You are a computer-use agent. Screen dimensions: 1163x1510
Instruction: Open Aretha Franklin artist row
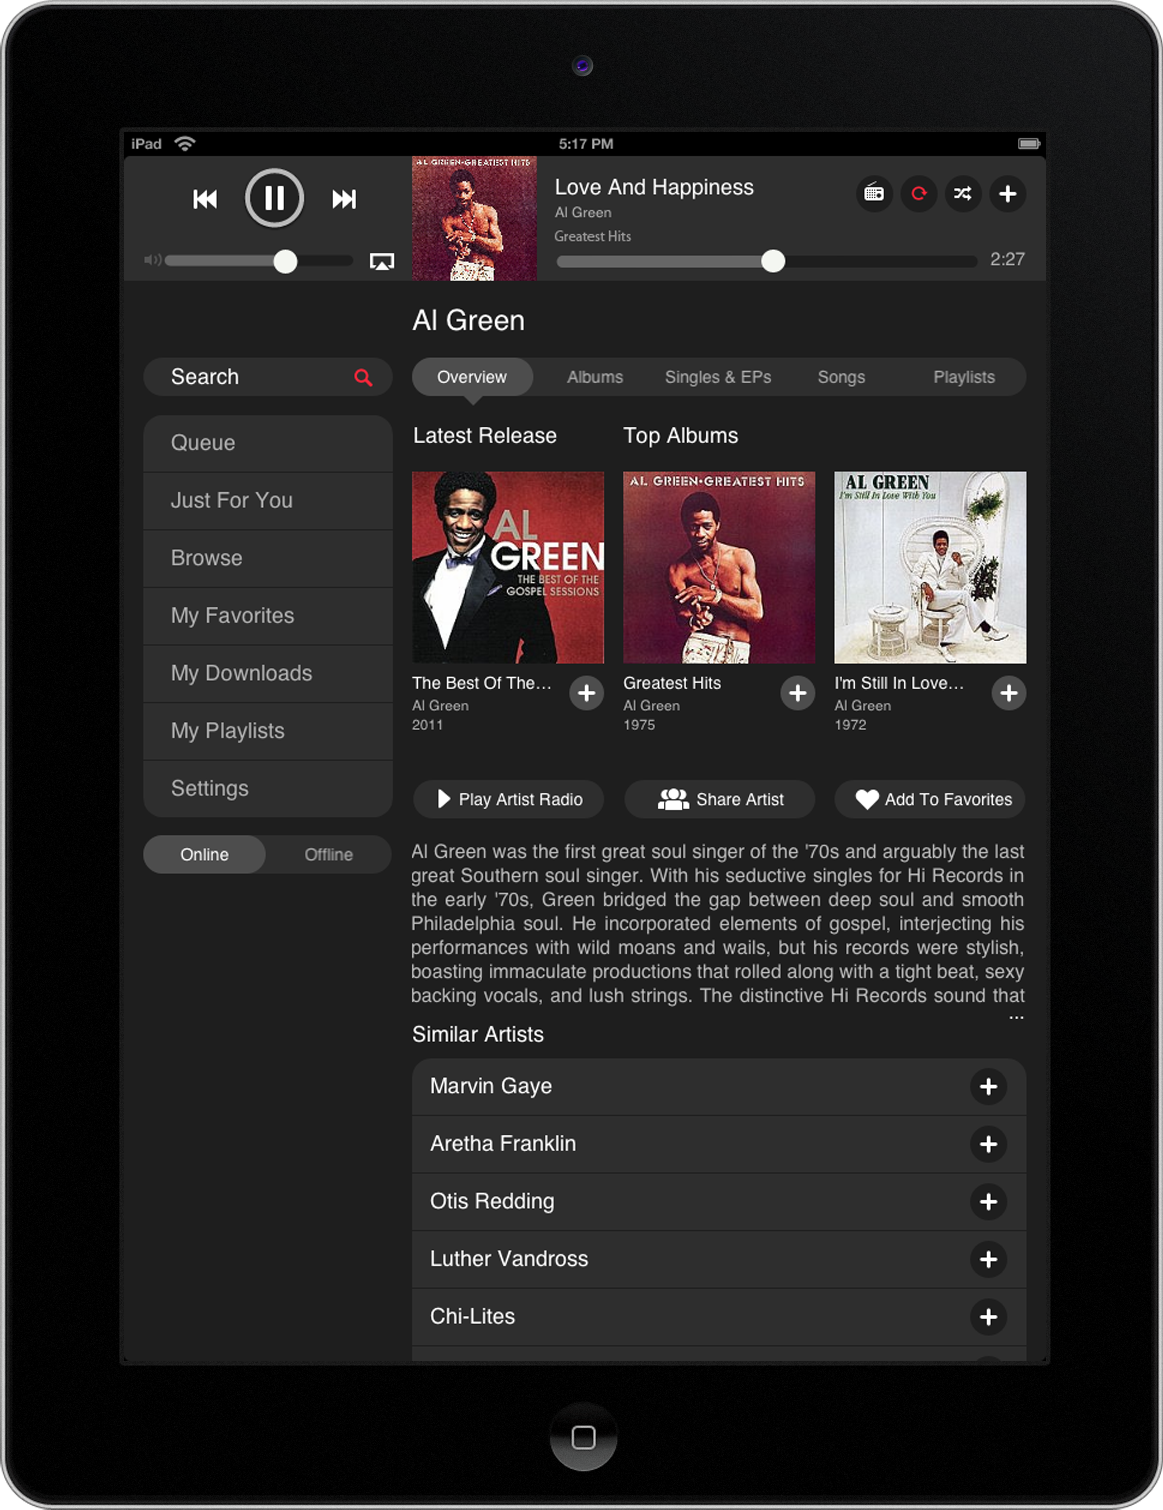click(719, 1144)
